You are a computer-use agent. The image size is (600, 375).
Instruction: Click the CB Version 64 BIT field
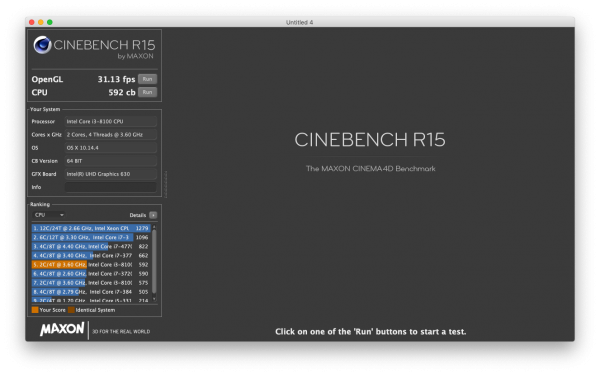click(111, 161)
